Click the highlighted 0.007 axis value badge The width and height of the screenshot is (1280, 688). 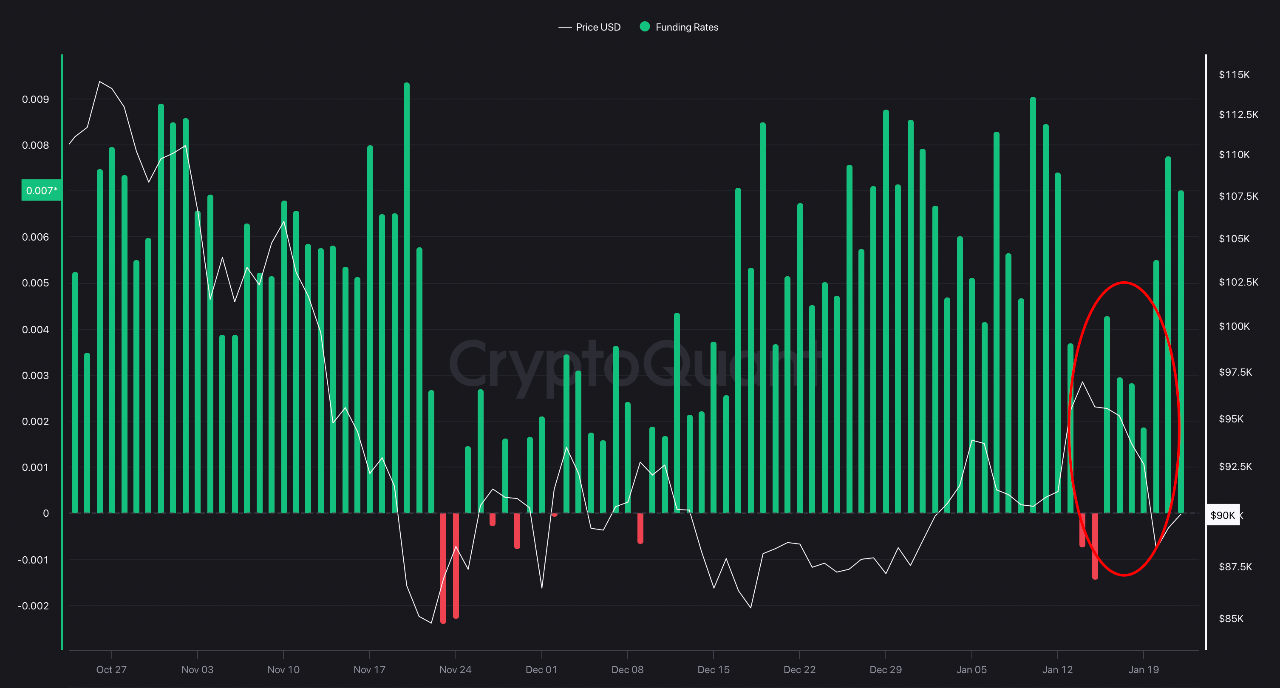click(40, 189)
